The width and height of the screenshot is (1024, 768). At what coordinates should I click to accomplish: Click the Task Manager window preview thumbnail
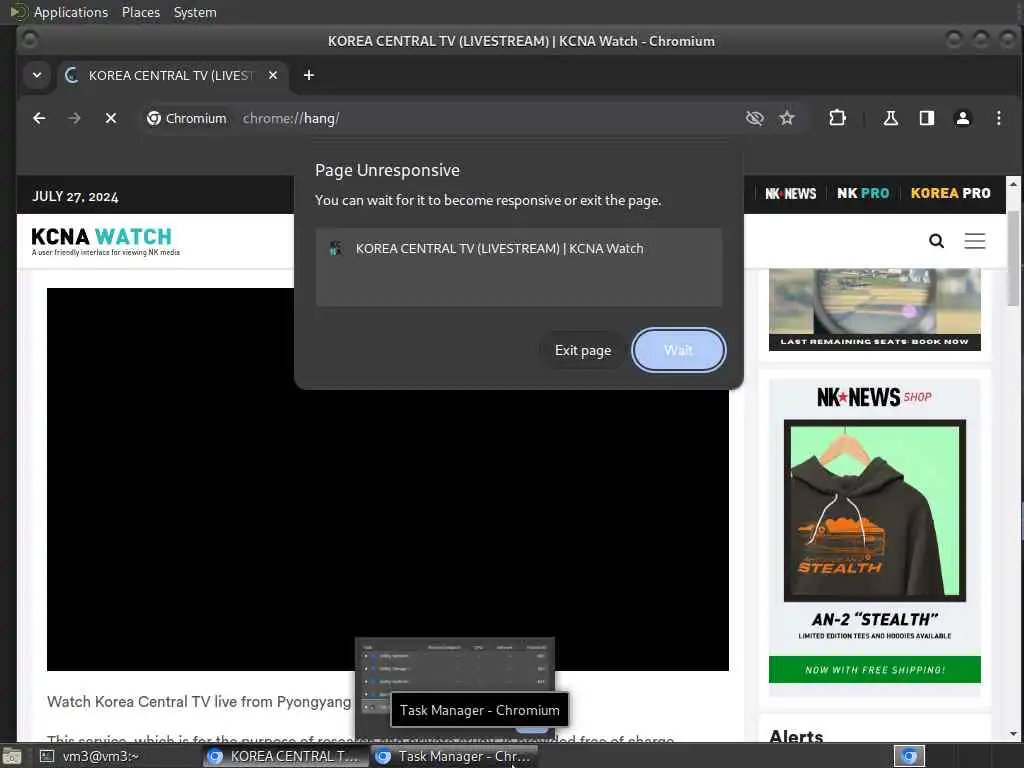[x=455, y=687]
